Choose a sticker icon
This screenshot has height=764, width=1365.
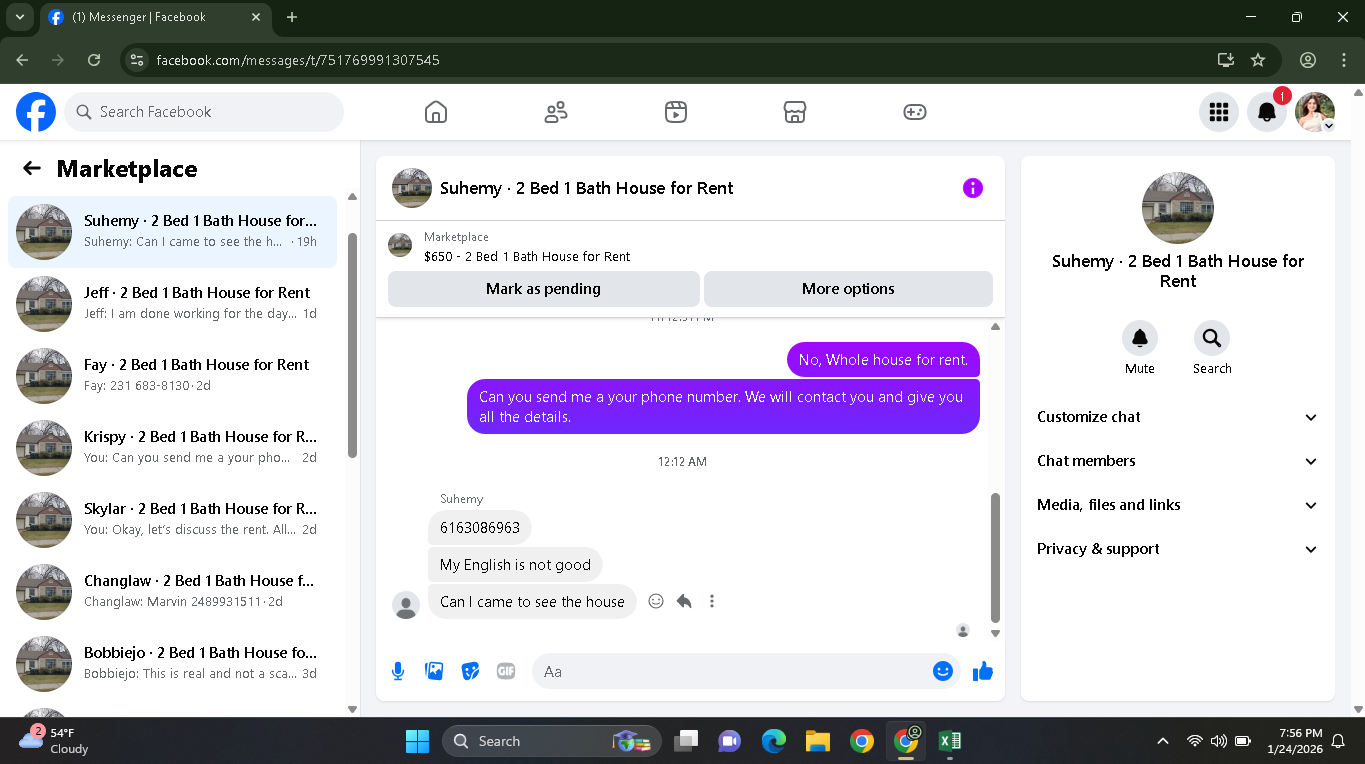point(470,671)
